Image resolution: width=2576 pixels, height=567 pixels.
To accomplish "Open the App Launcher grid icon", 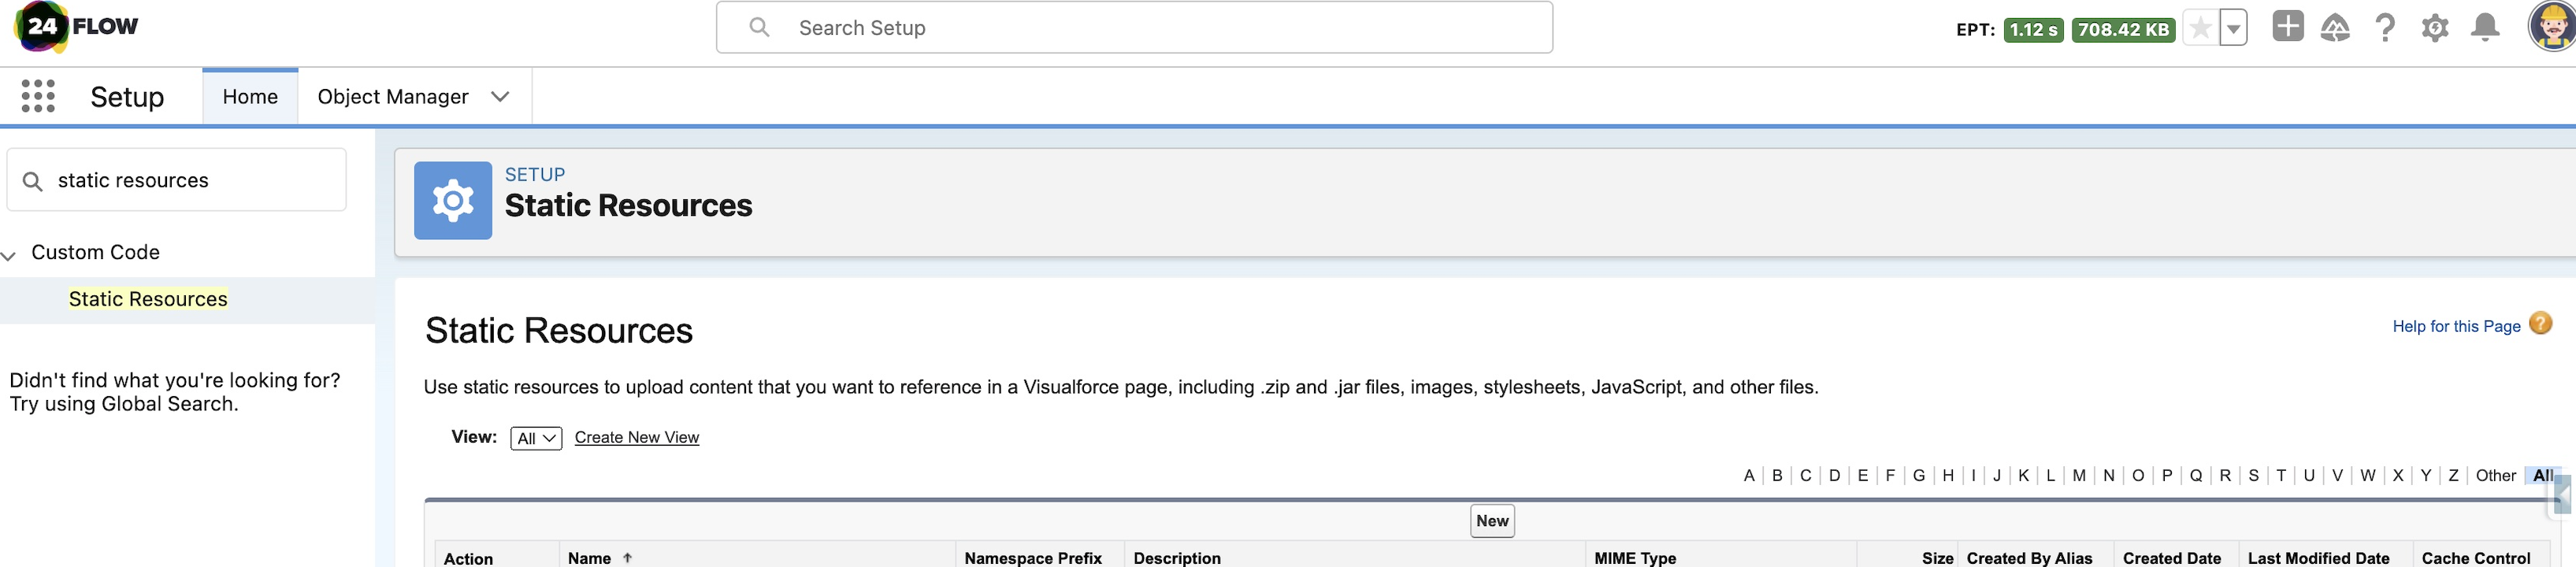I will point(38,96).
